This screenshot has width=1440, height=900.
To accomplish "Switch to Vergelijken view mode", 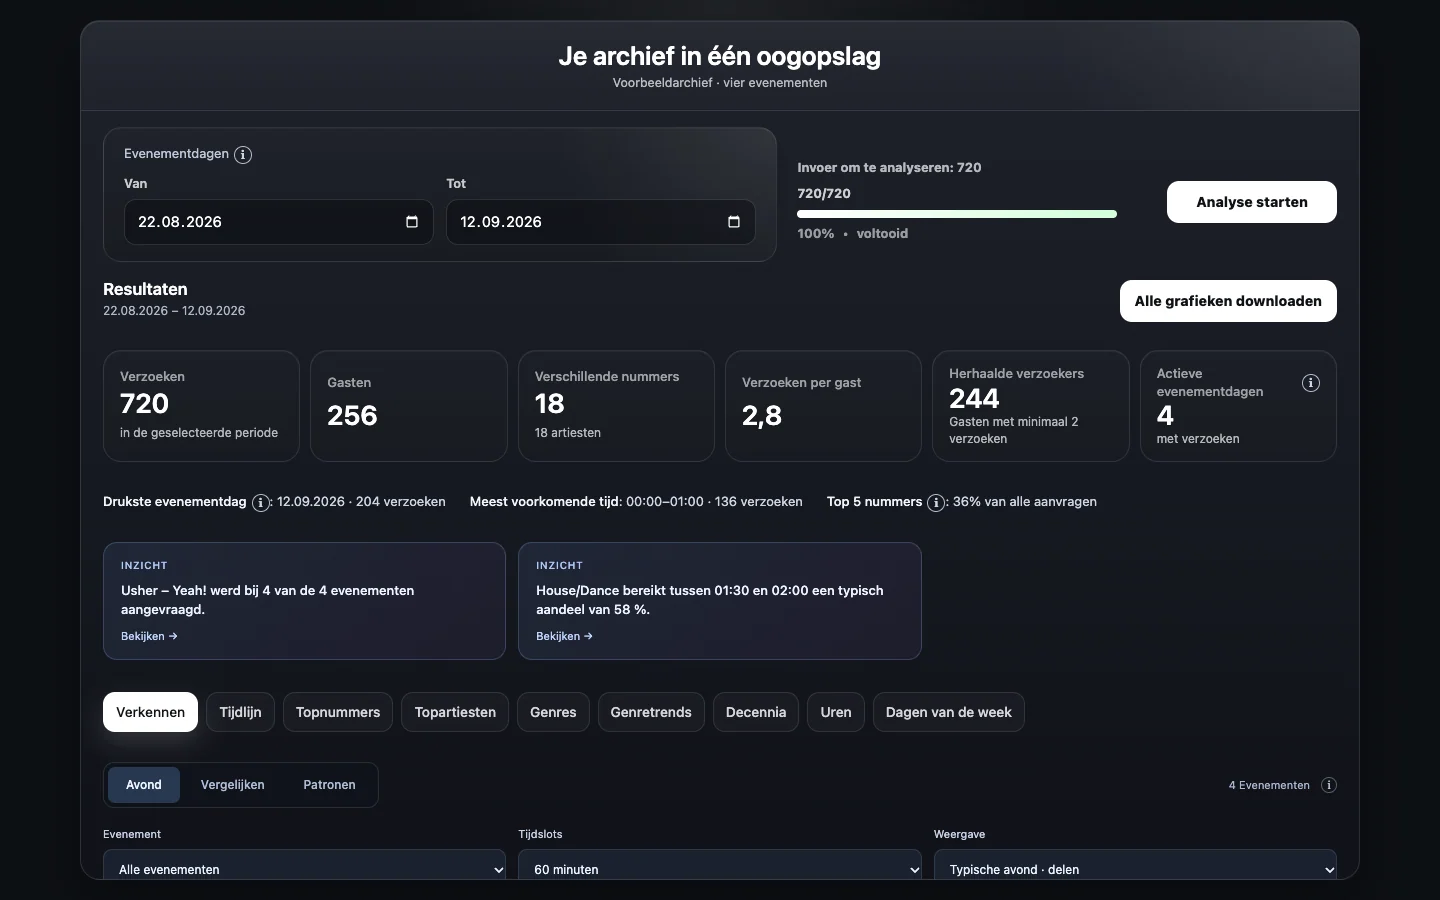I will [x=232, y=785].
